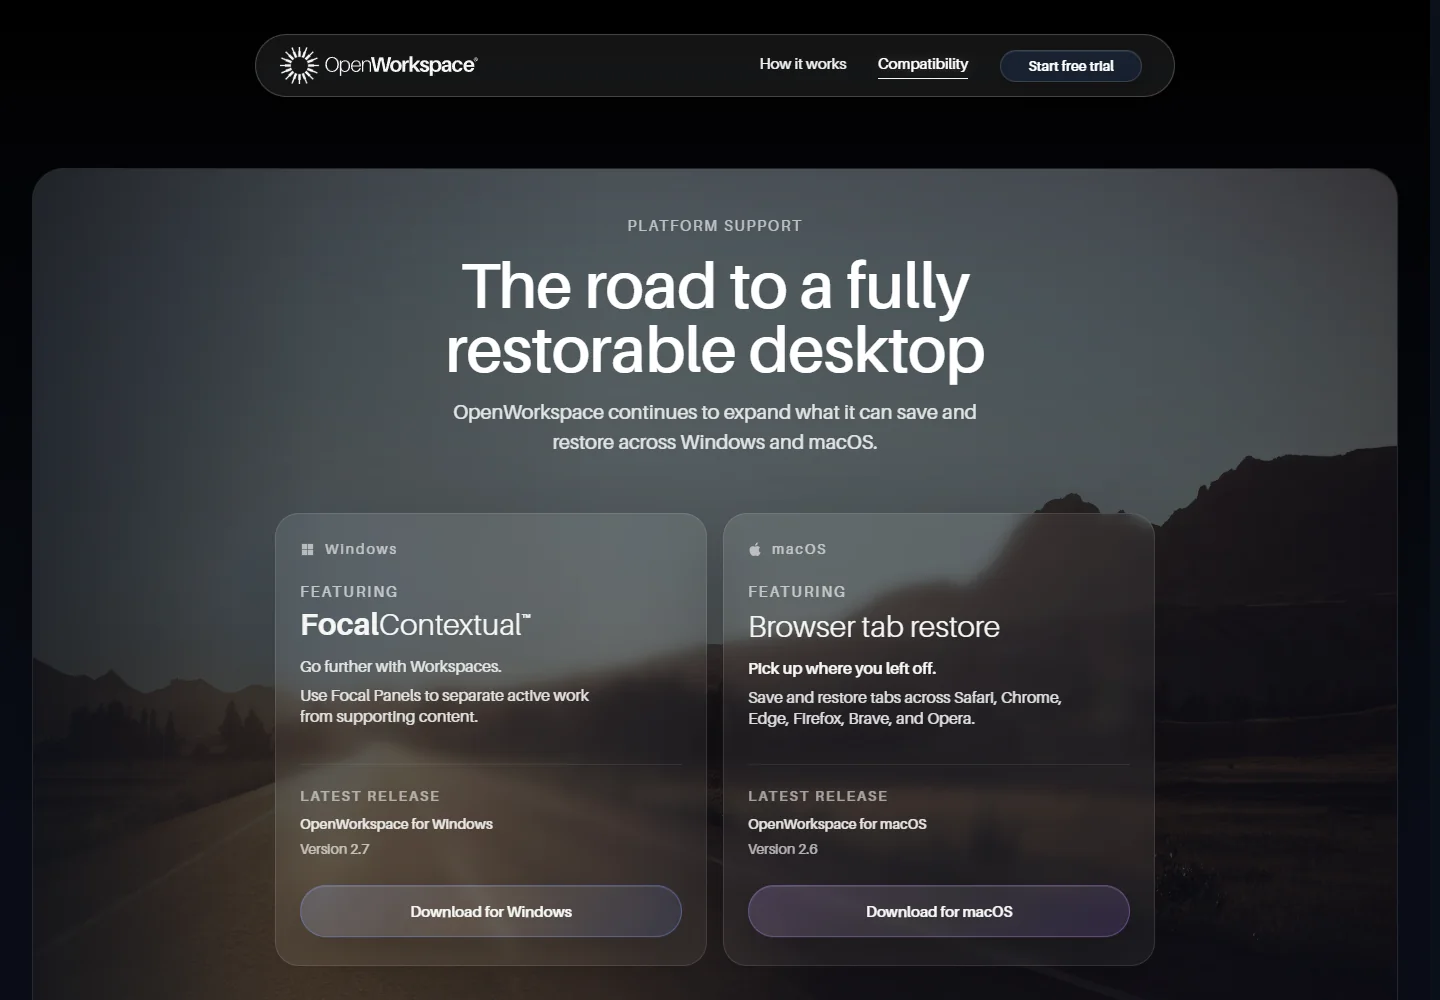Click 'Version 2.6' text
Screen dimensions: 1440x1000
click(783, 849)
